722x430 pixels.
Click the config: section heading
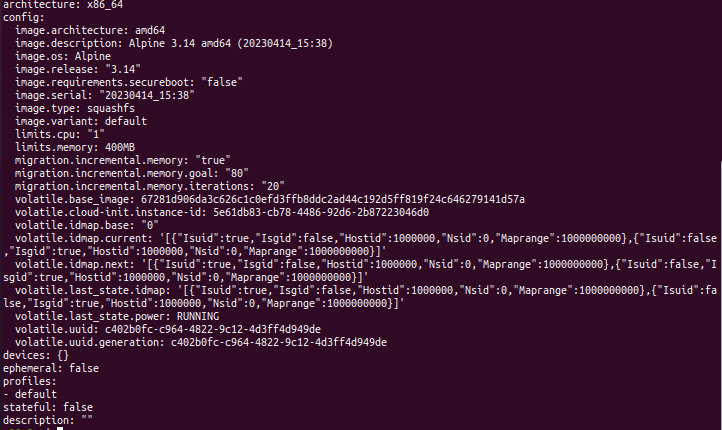pyautogui.click(x=23, y=17)
